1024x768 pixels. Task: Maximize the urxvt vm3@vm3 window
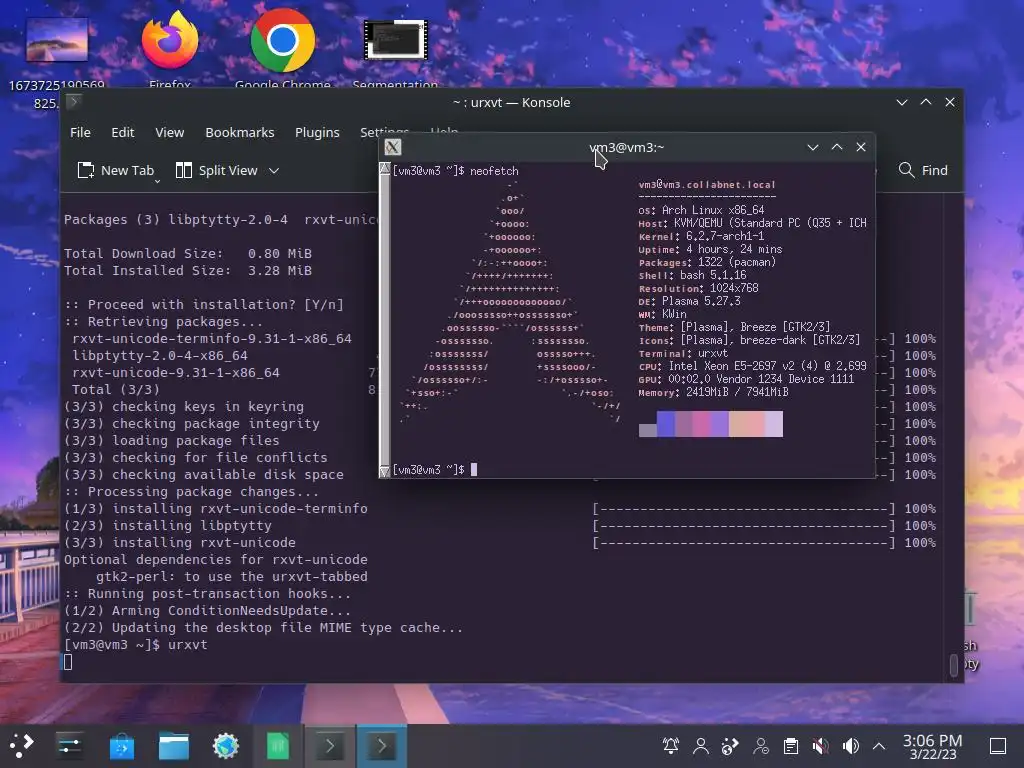tap(837, 148)
